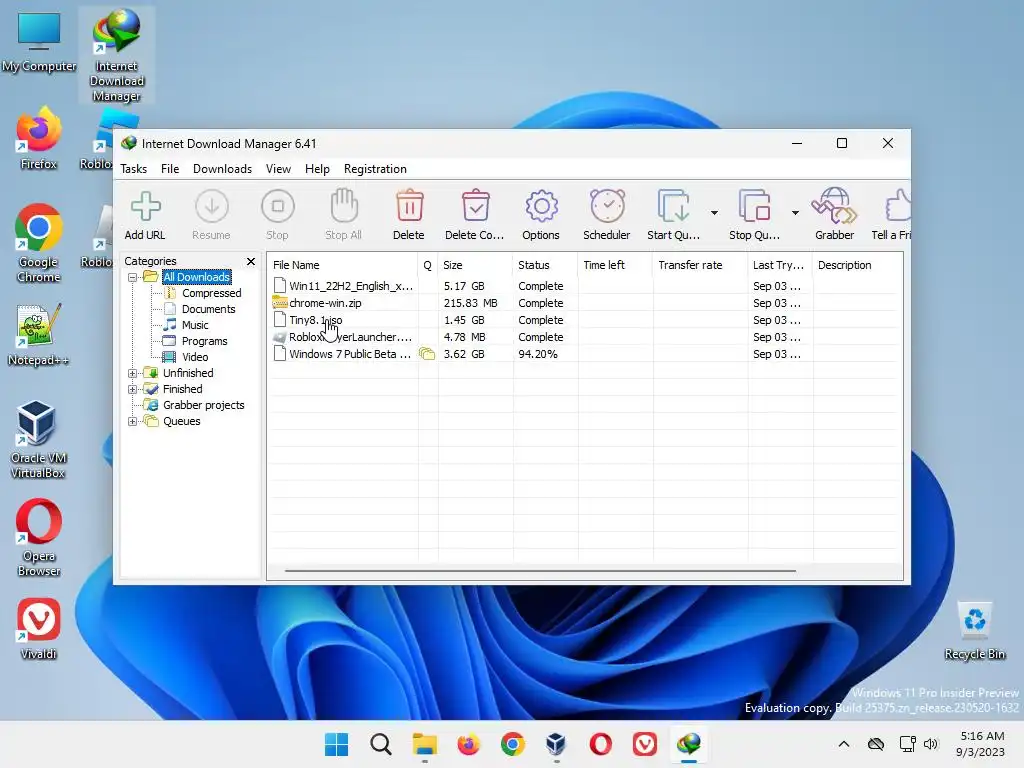Select the Programs category
1024x768 pixels.
pos(204,341)
